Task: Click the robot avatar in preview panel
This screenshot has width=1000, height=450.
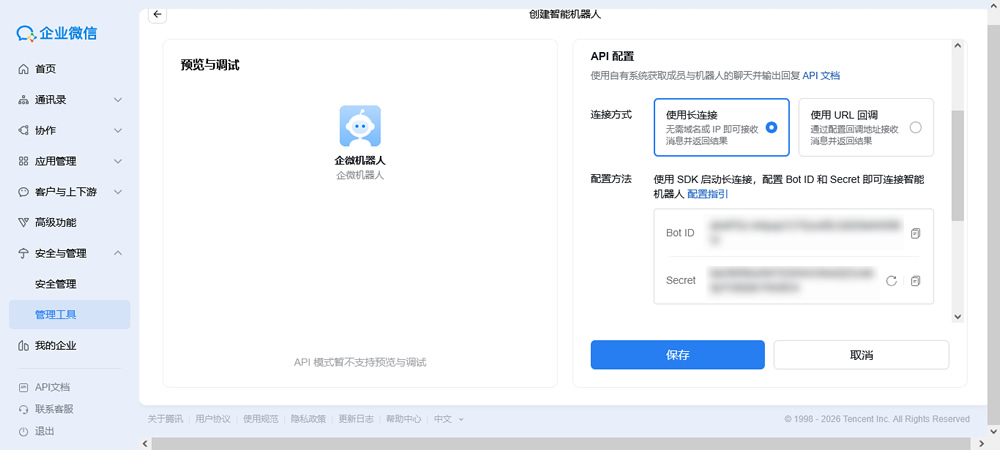Action: pos(359,127)
